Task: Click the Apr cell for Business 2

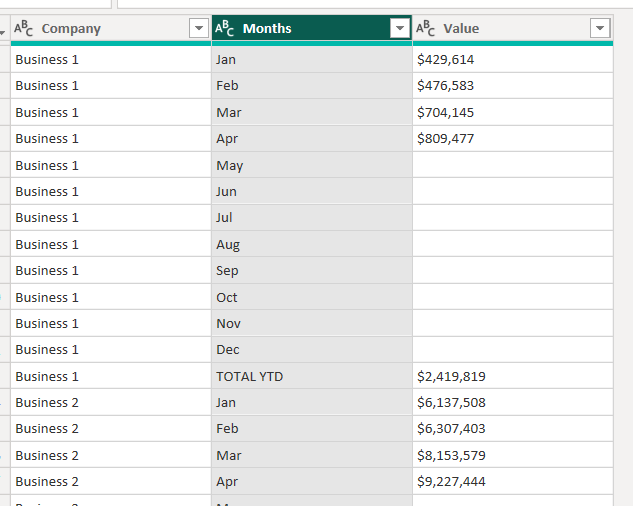Action: pyautogui.click(x=312, y=481)
